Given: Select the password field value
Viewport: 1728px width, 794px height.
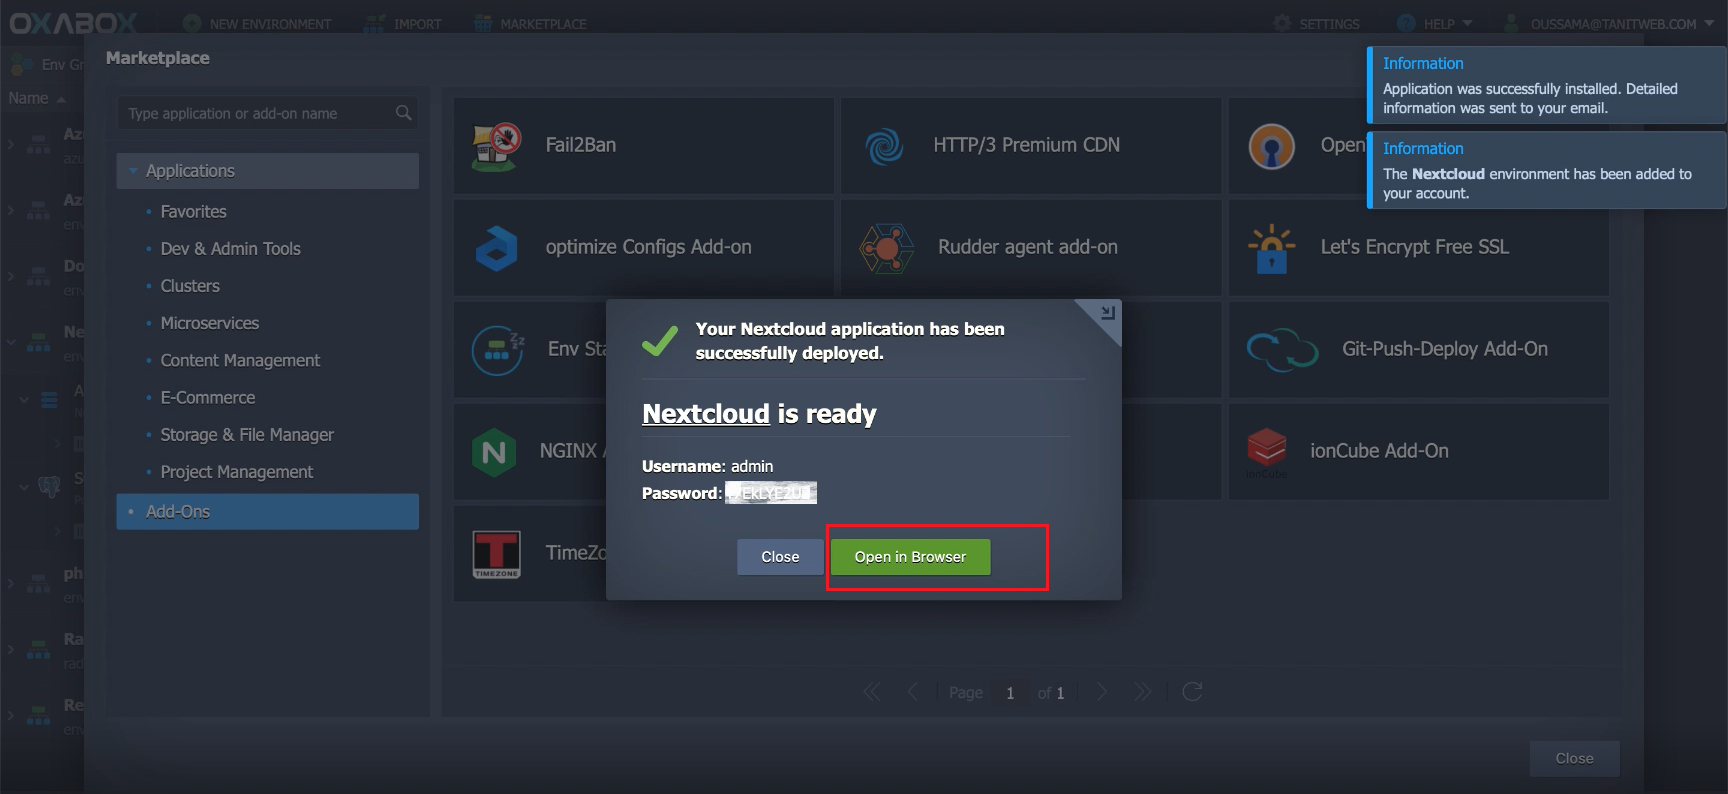Looking at the screenshot, I should (771, 493).
